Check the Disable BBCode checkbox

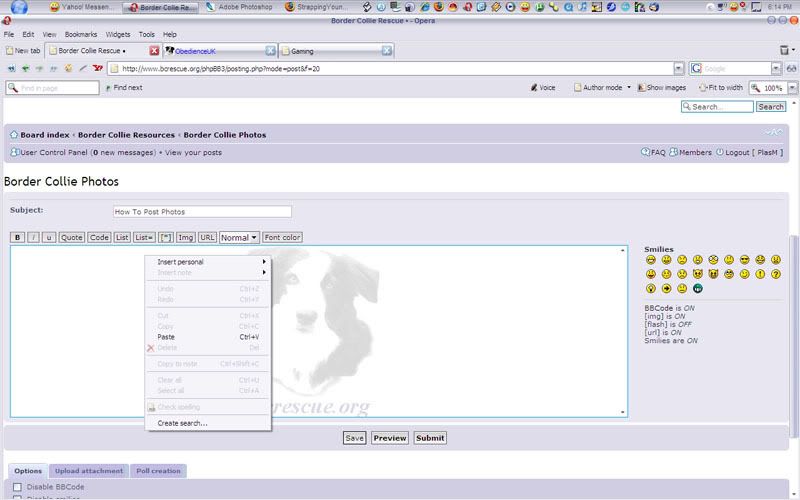click(x=17, y=487)
